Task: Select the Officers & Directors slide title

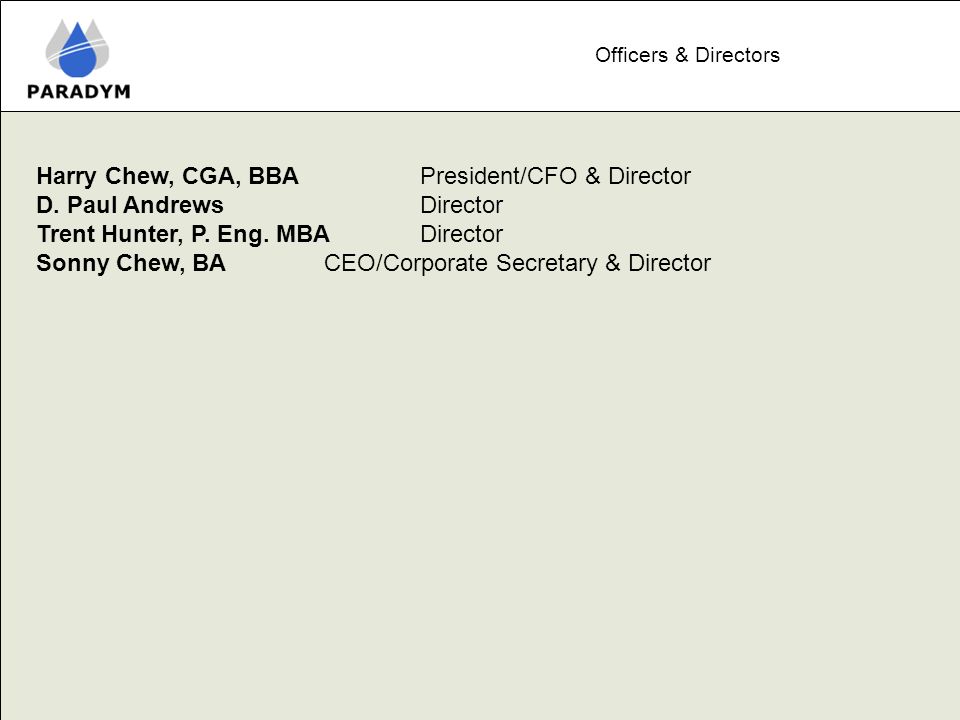Action: click(x=687, y=55)
